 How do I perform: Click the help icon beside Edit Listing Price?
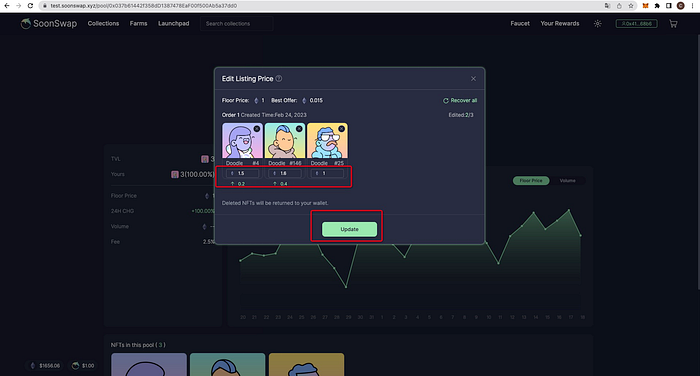(279, 79)
